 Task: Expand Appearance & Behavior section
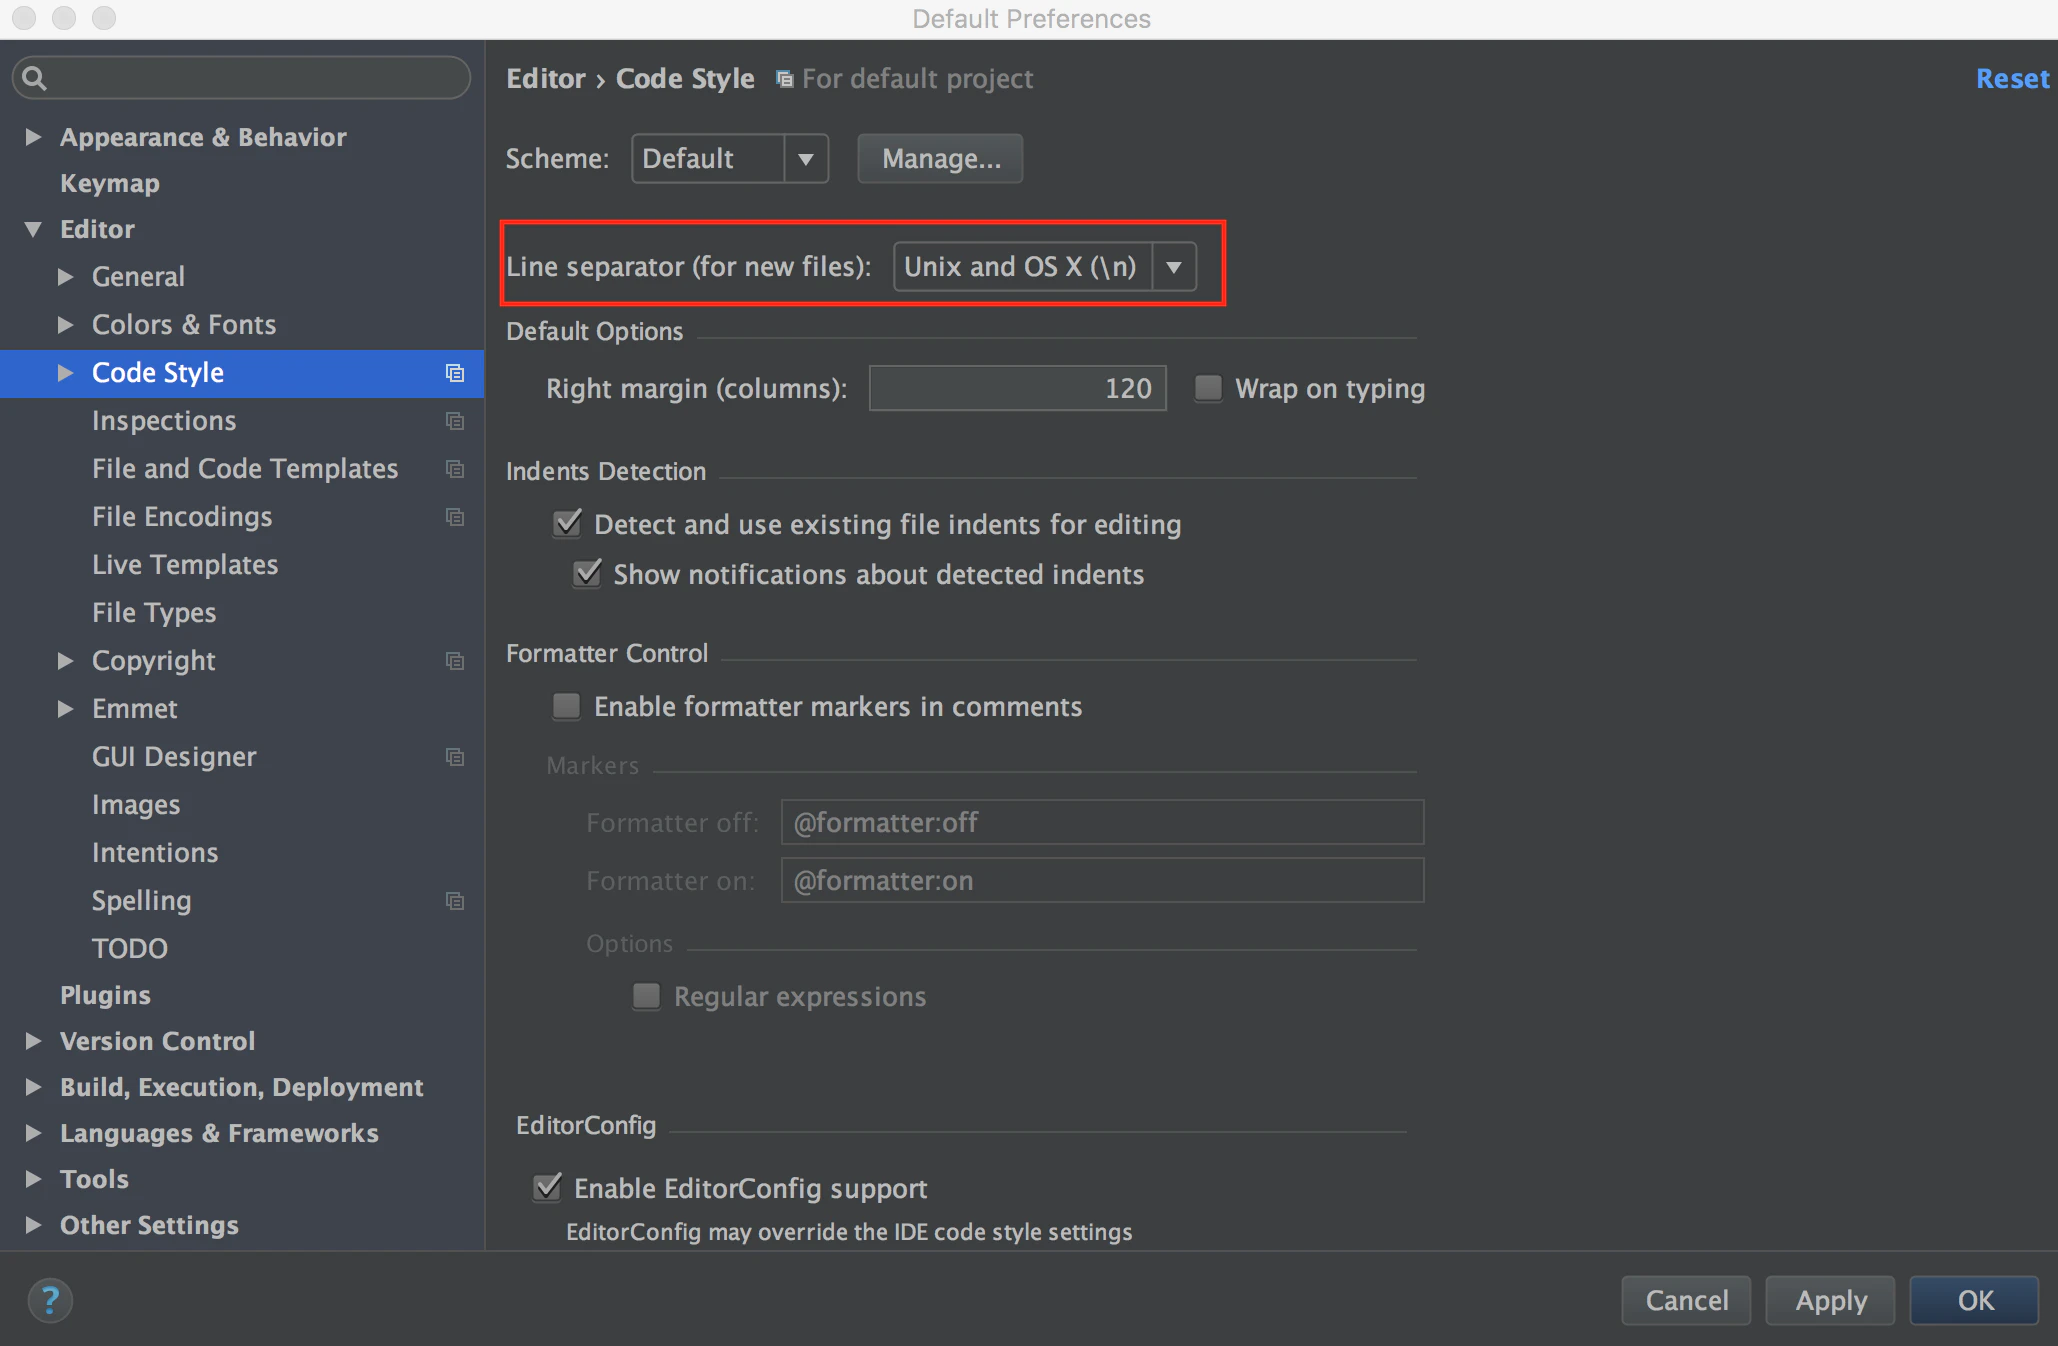[x=33, y=137]
